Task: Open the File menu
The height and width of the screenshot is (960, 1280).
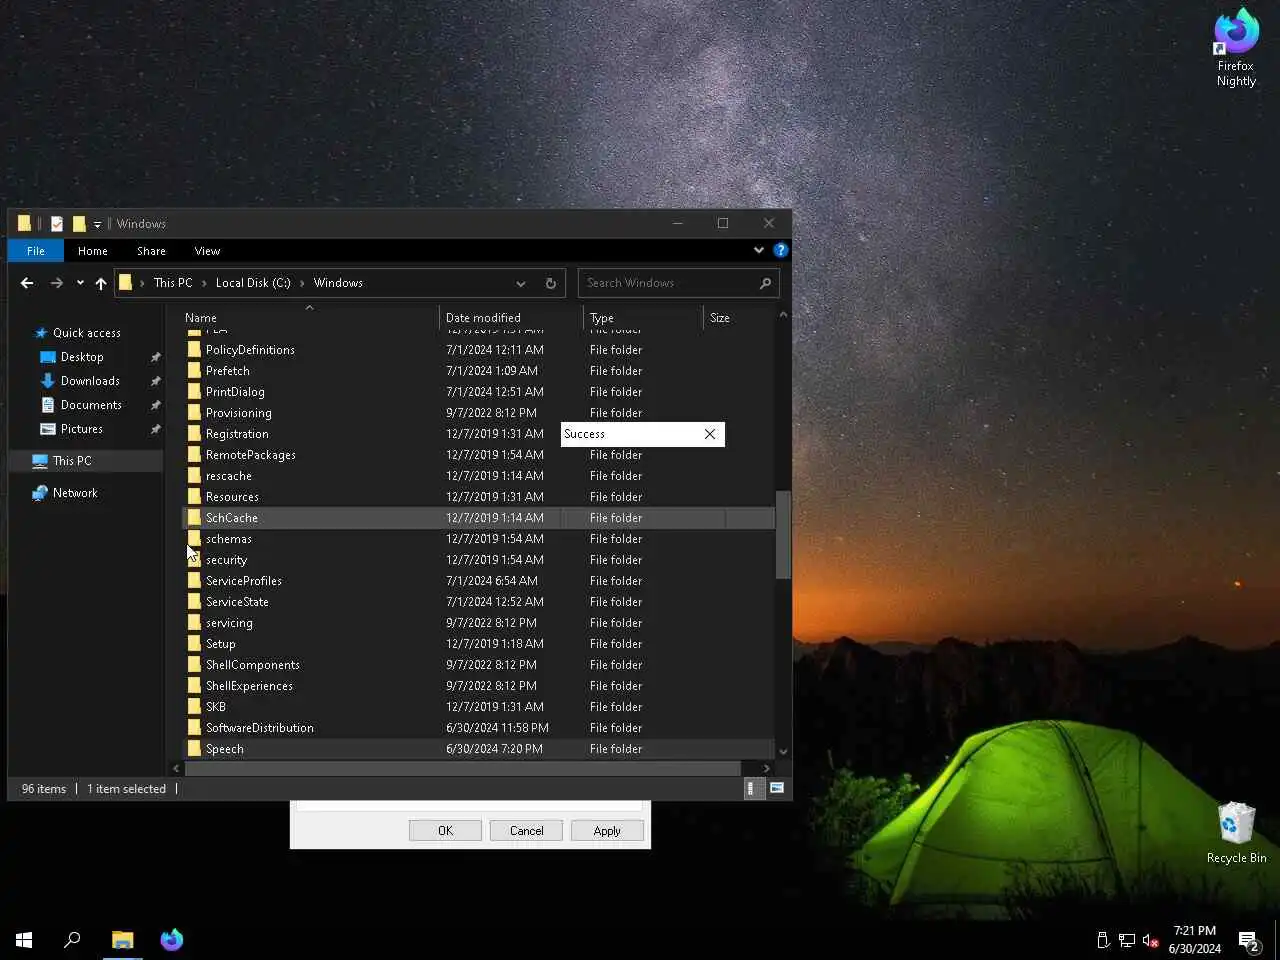Action: pos(36,251)
